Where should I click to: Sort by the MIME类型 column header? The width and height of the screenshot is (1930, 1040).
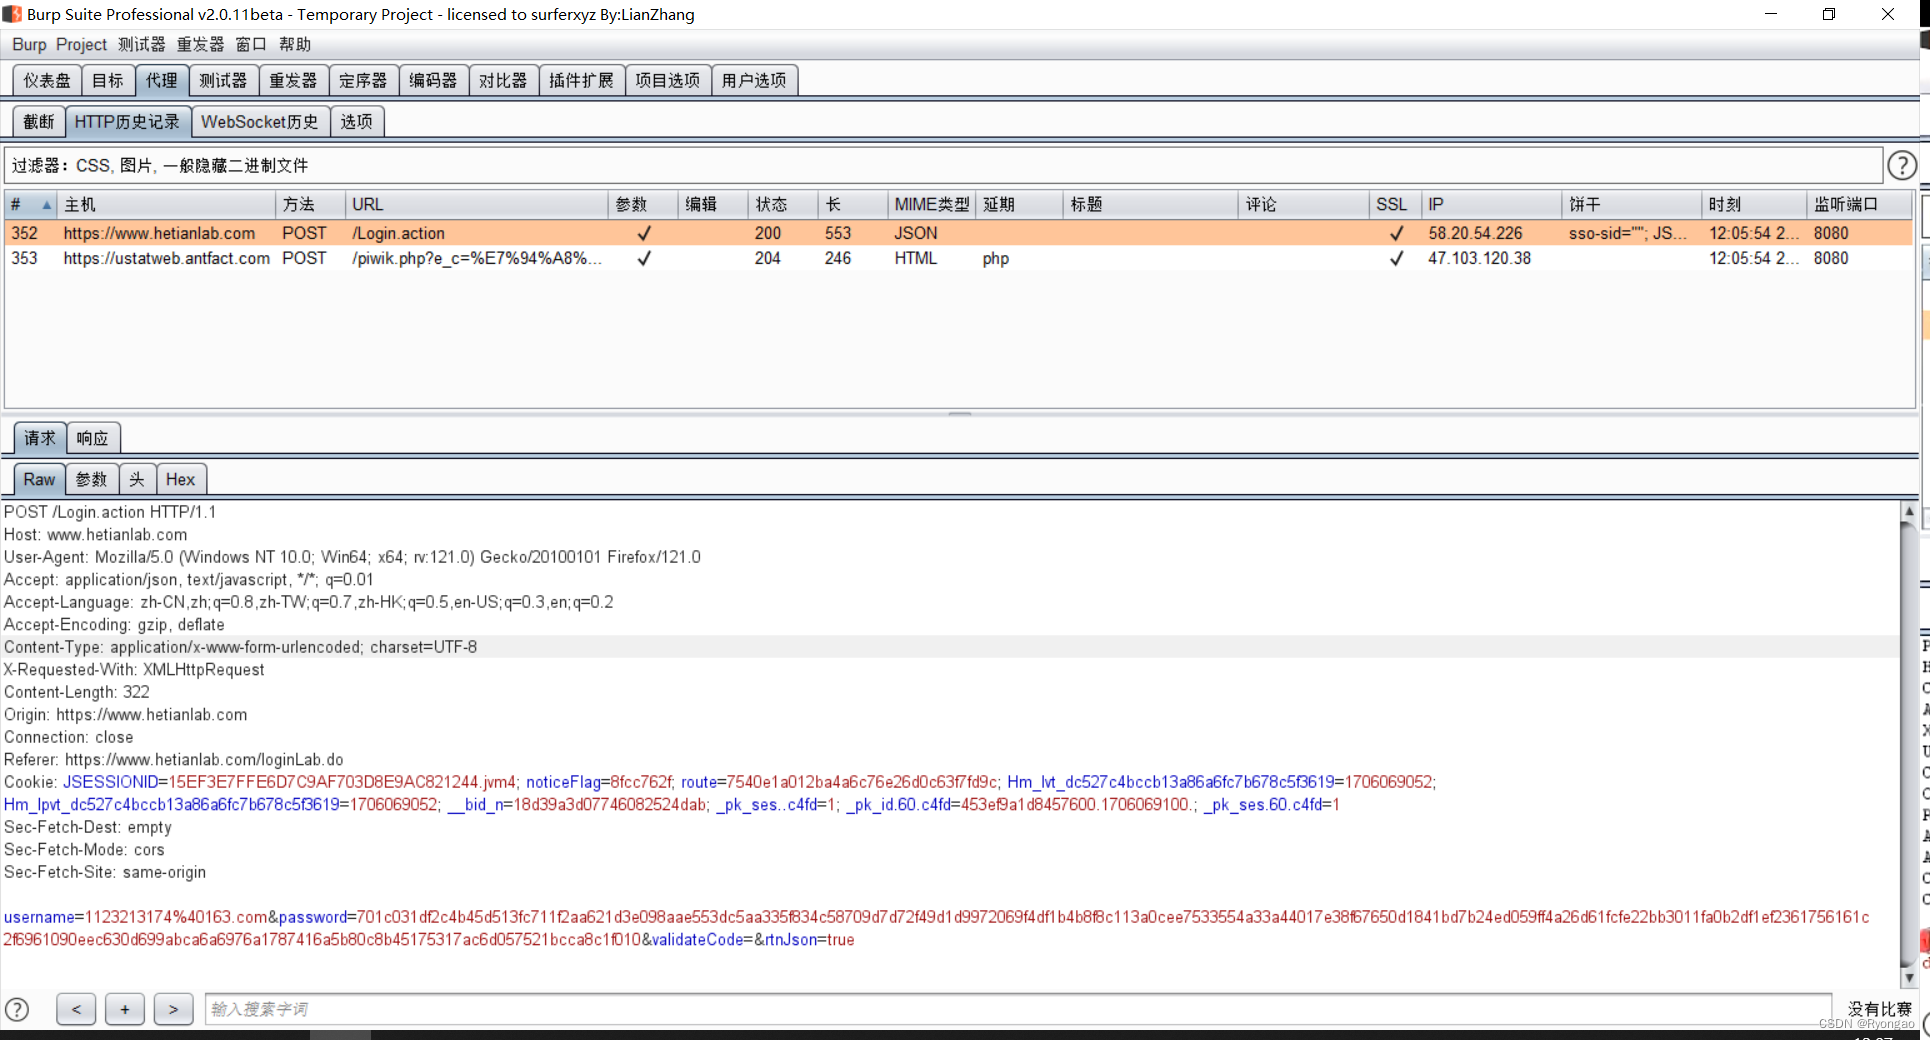(931, 204)
